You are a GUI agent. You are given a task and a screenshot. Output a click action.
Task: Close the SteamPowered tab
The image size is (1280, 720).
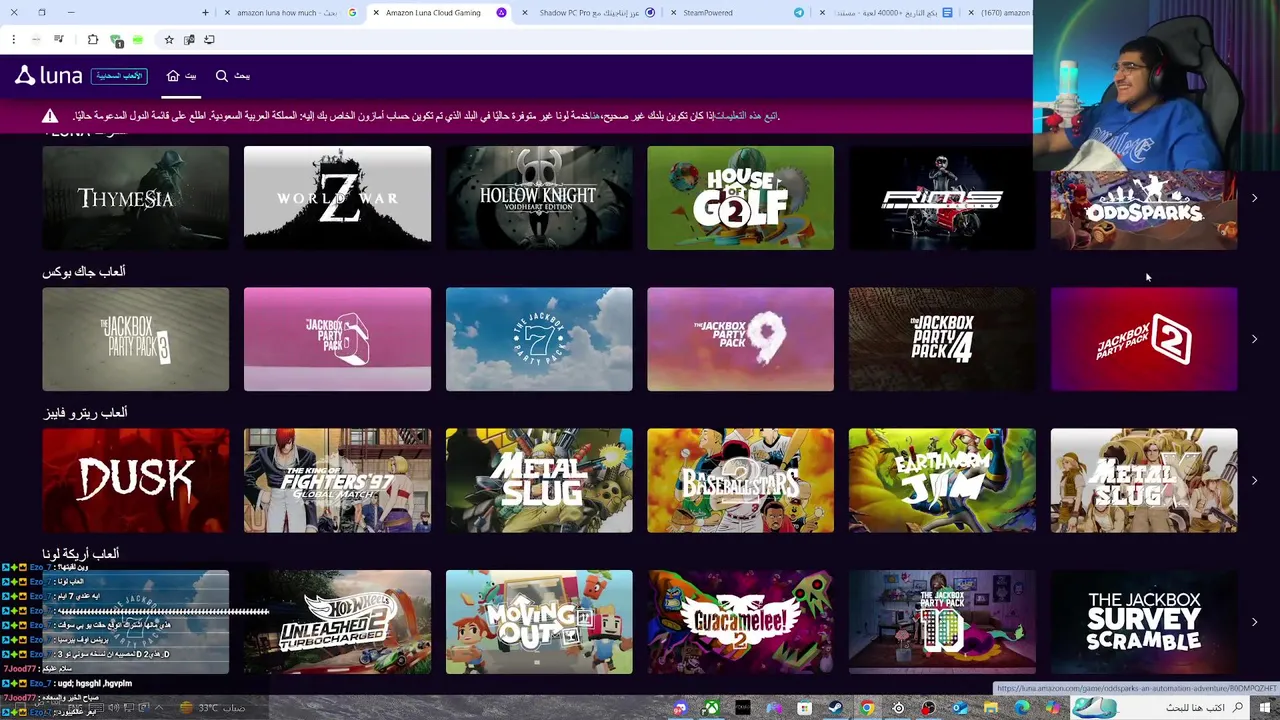[x=673, y=13]
